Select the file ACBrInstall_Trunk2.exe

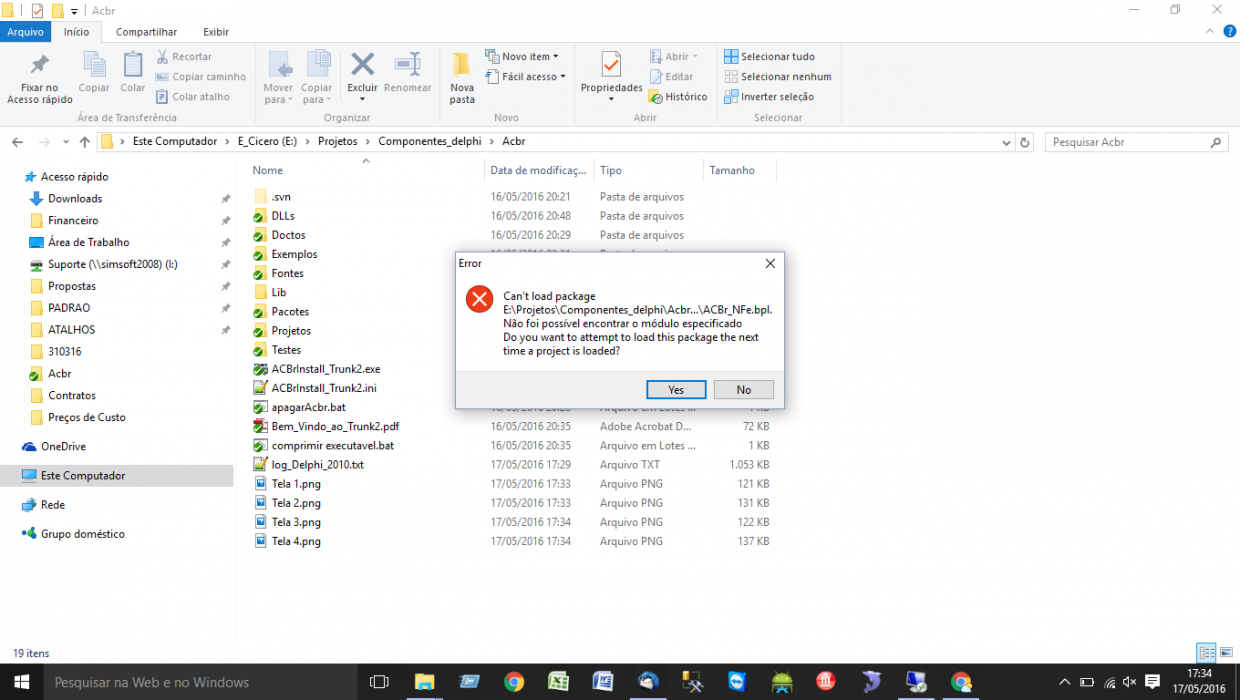tap(326, 369)
